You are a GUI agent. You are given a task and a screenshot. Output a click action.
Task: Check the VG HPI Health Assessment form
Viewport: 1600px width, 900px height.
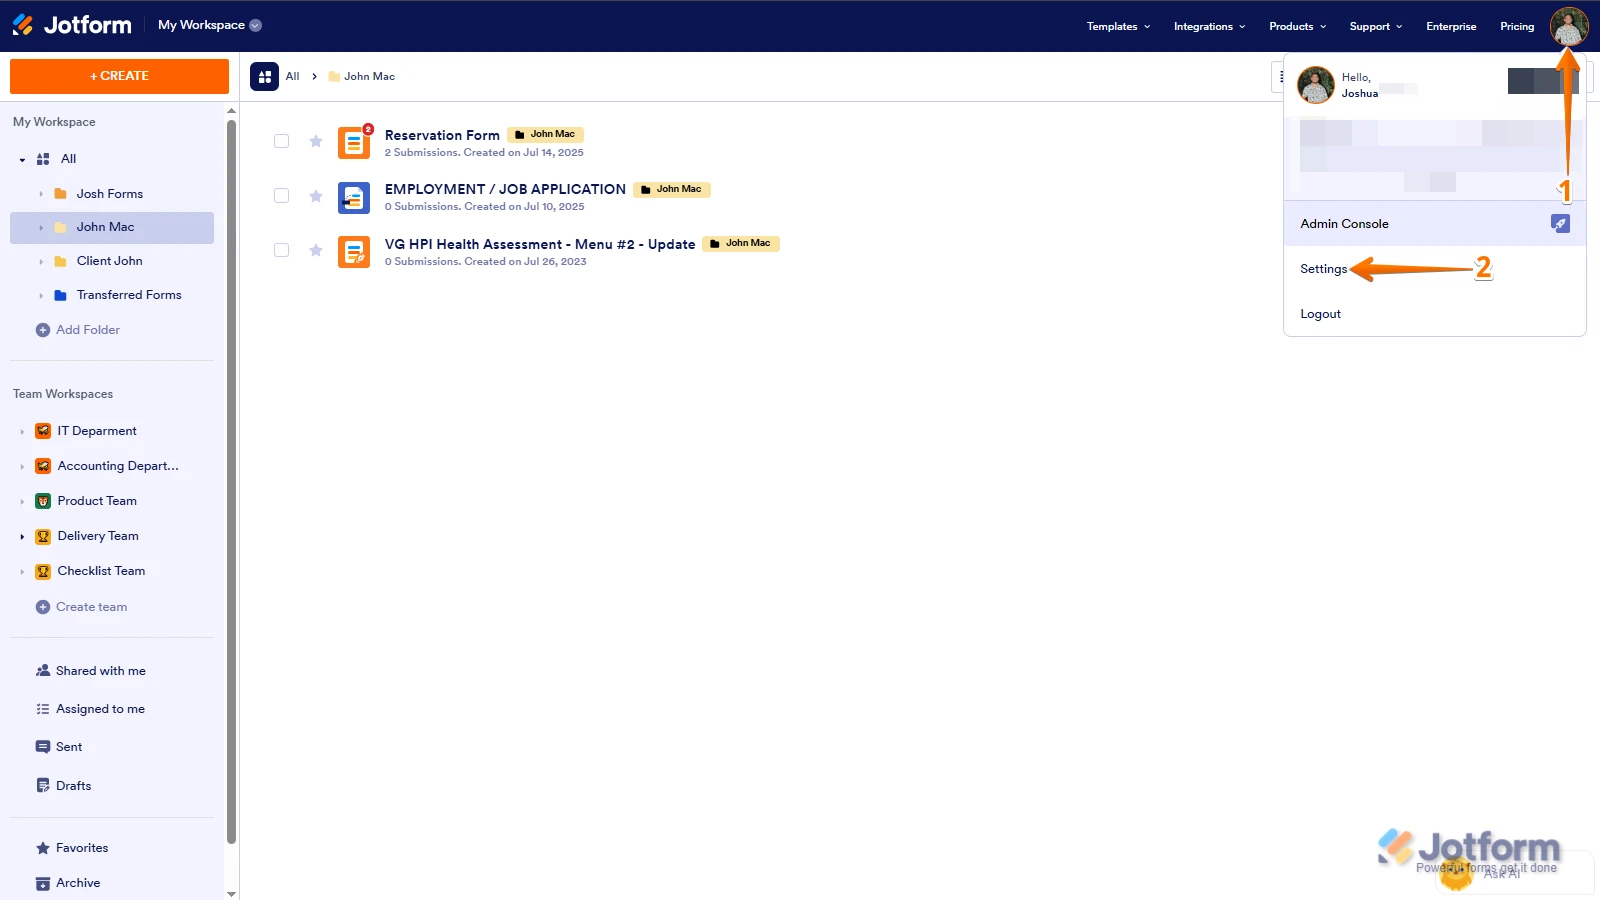tap(281, 250)
